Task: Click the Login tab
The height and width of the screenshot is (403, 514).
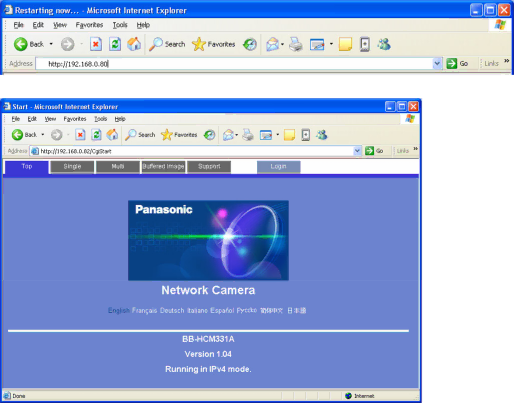Action: coord(278,167)
